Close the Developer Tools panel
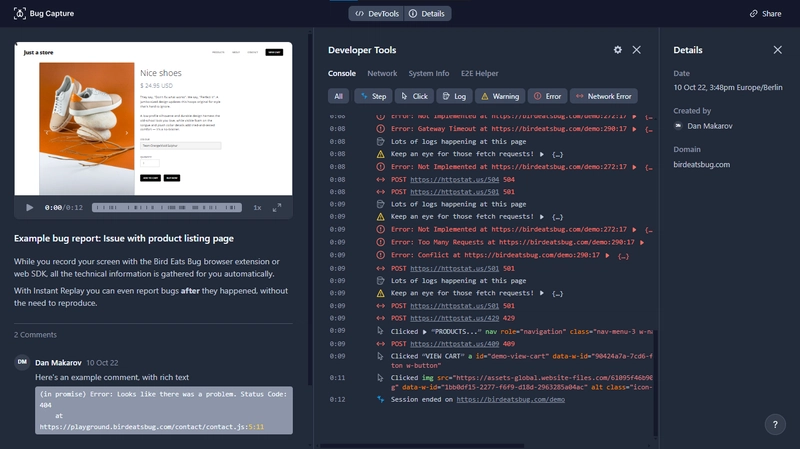Screen dimensions: 800x449 [636, 49]
